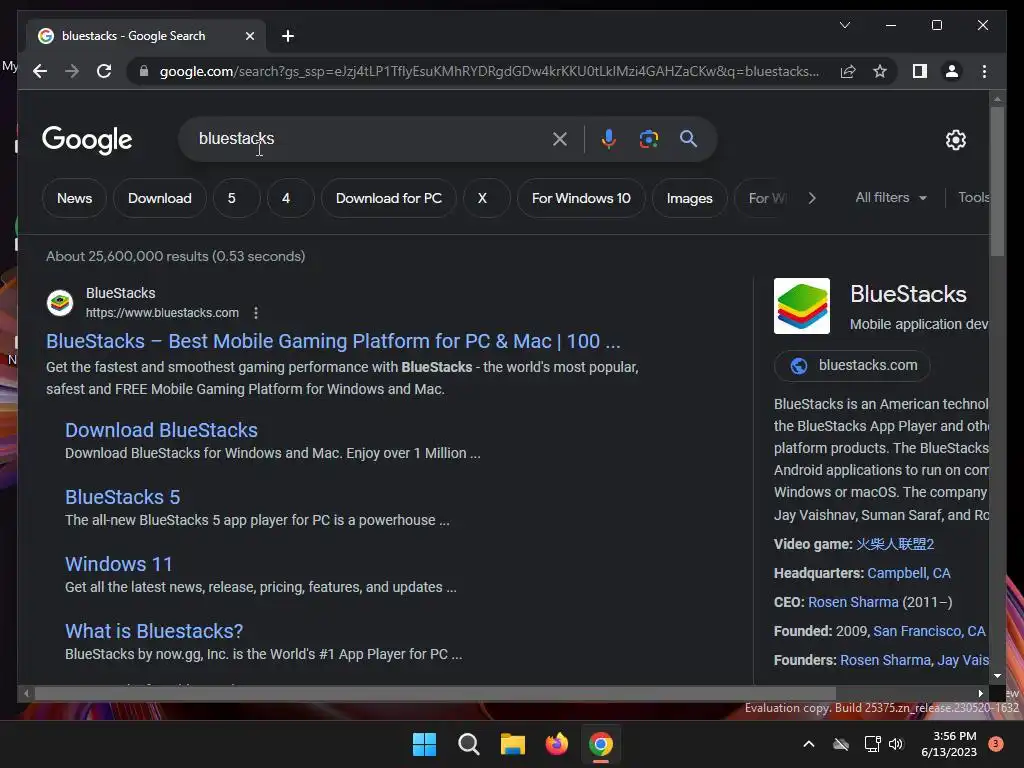Open the Rosen Sharma CEO link
This screenshot has height=768, width=1024.
click(x=853, y=602)
